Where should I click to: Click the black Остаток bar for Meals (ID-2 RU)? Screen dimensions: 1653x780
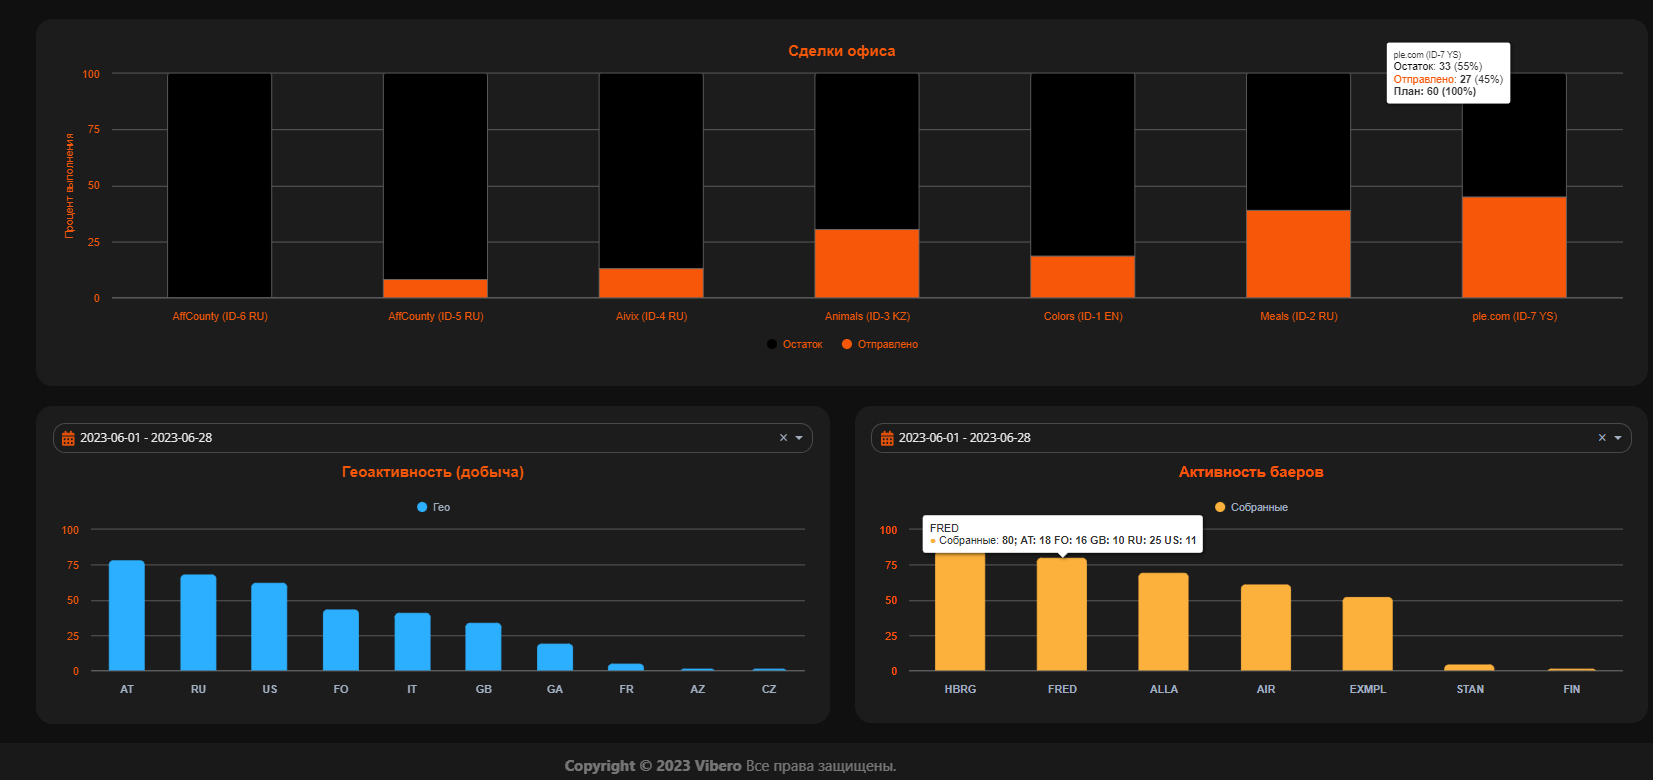[1298, 141]
